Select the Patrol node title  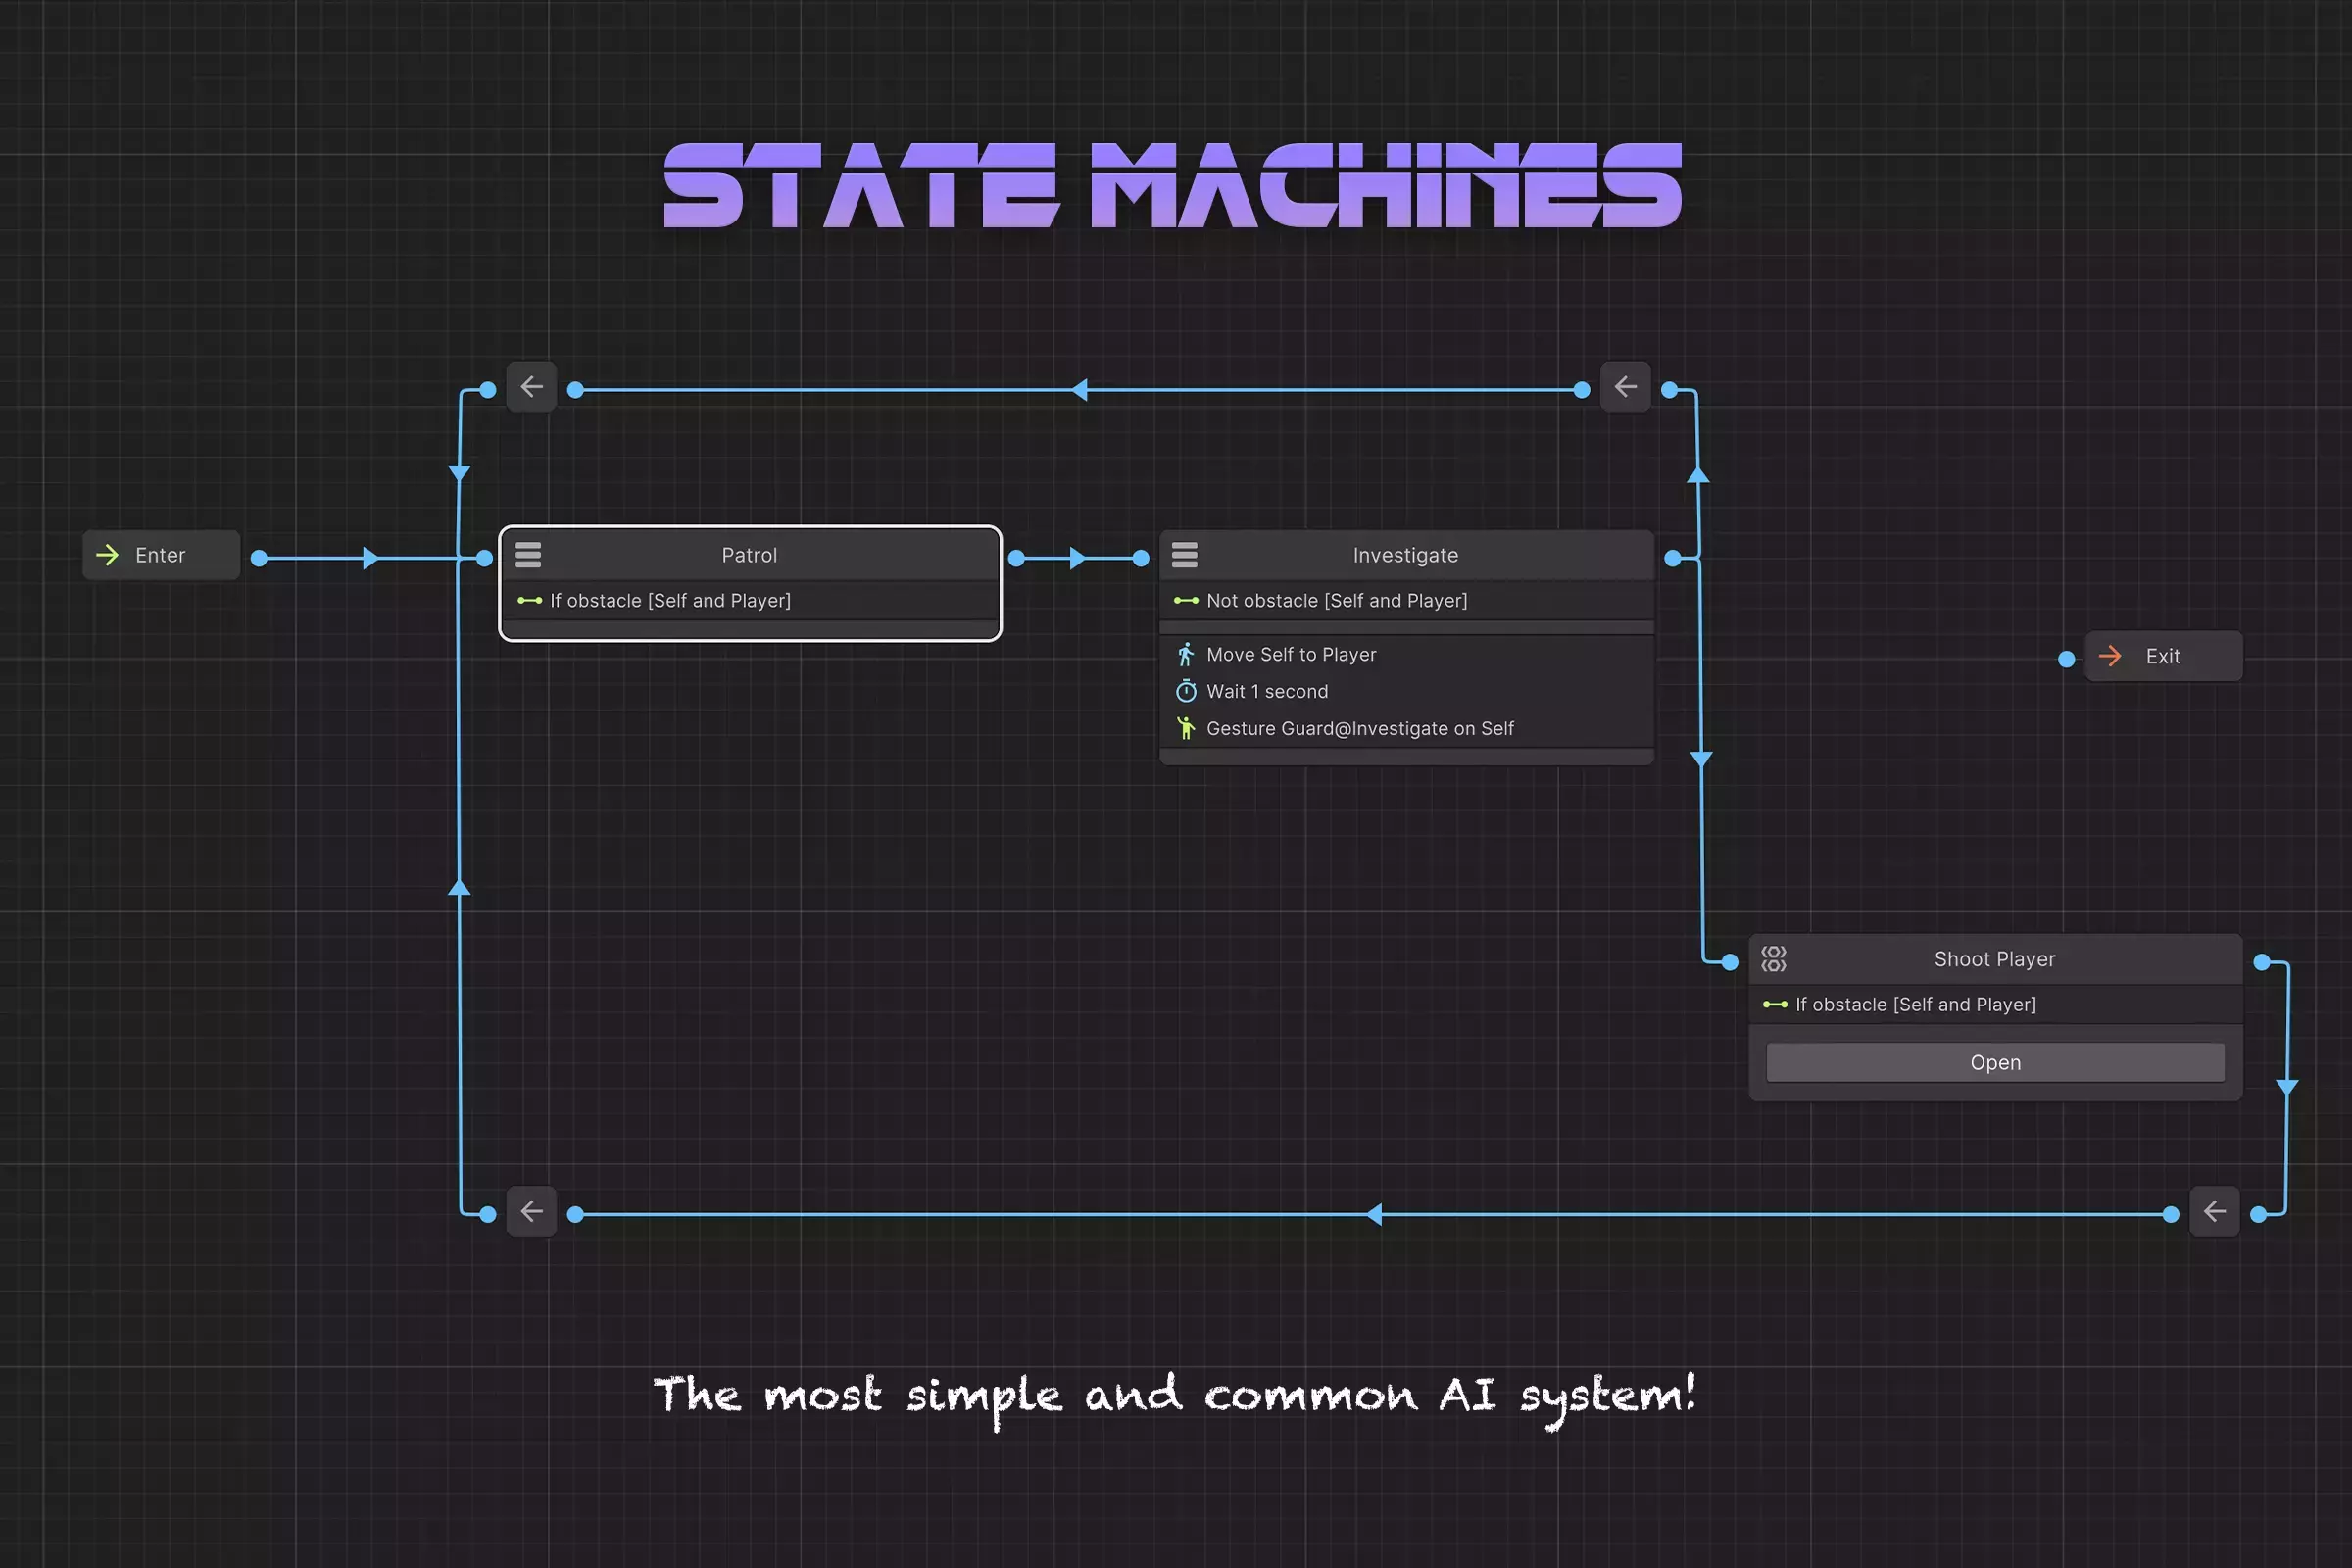click(749, 555)
